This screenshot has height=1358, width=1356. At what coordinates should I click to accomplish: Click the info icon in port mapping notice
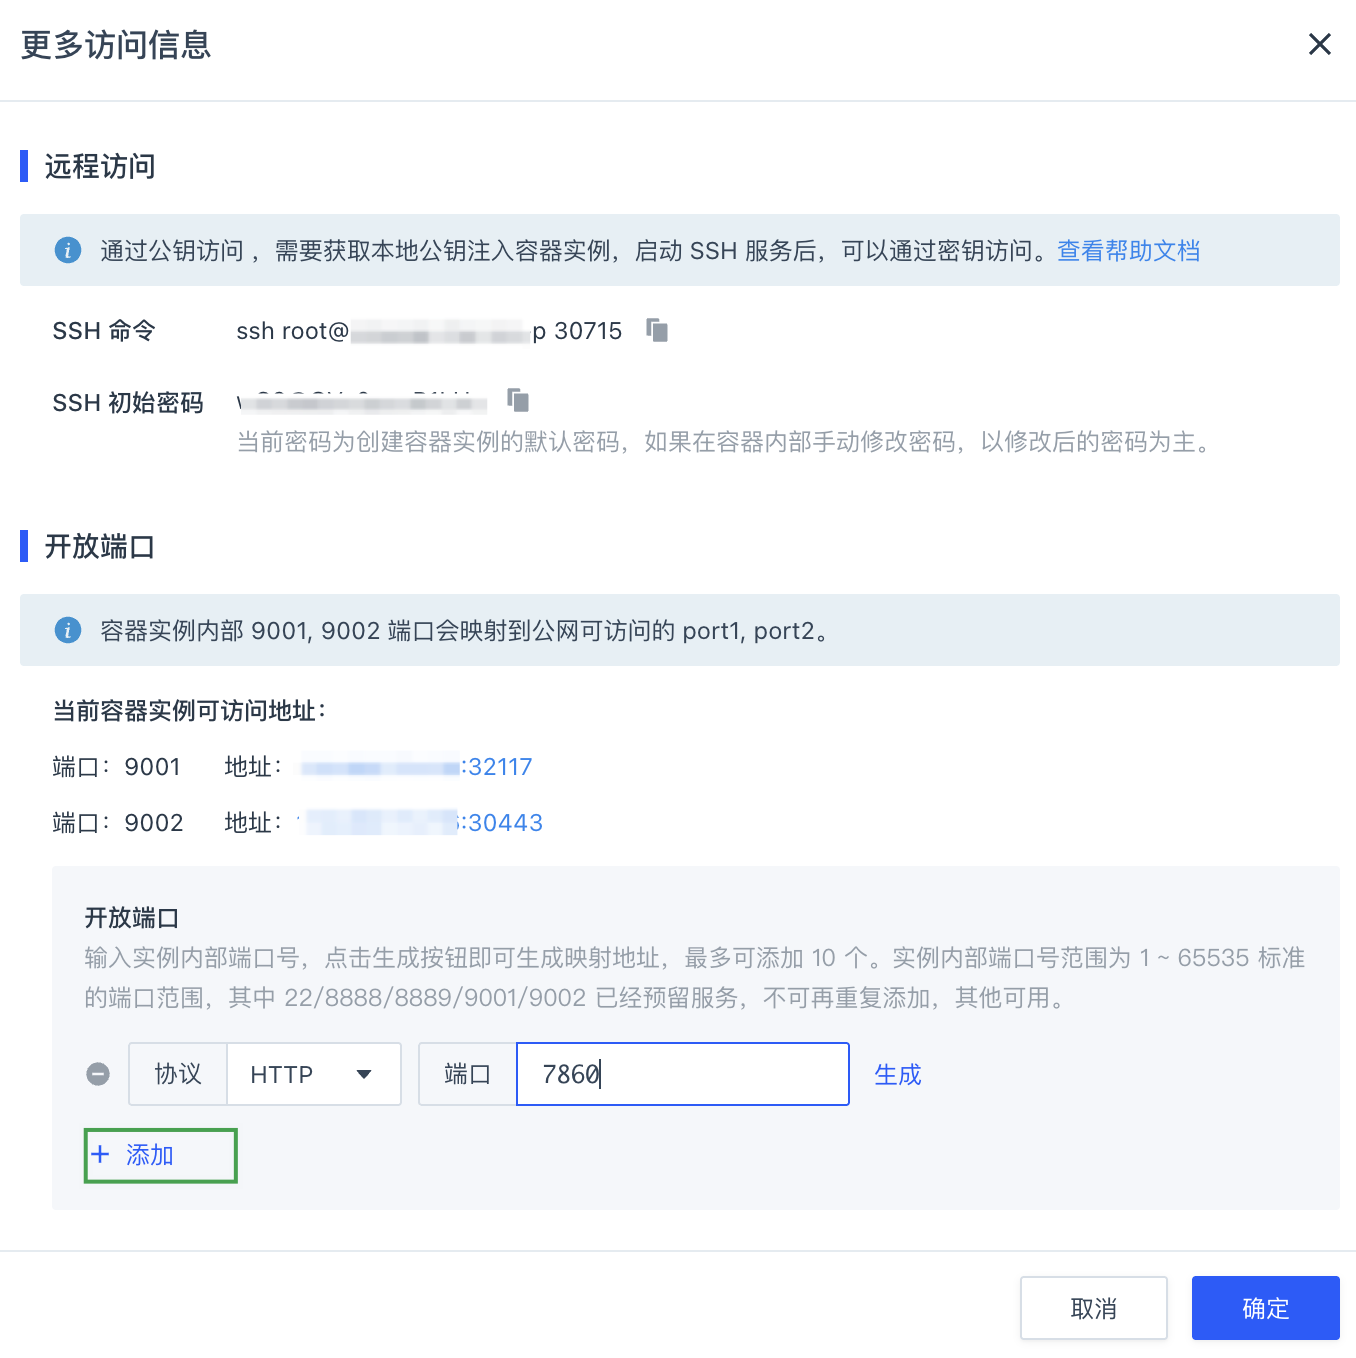(x=68, y=630)
